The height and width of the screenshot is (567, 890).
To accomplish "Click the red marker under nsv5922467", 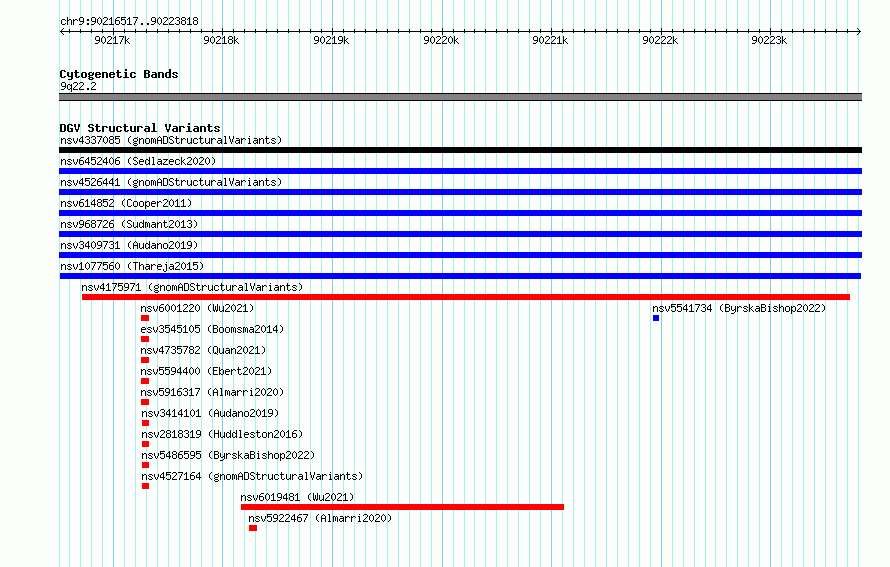I will coord(253,528).
